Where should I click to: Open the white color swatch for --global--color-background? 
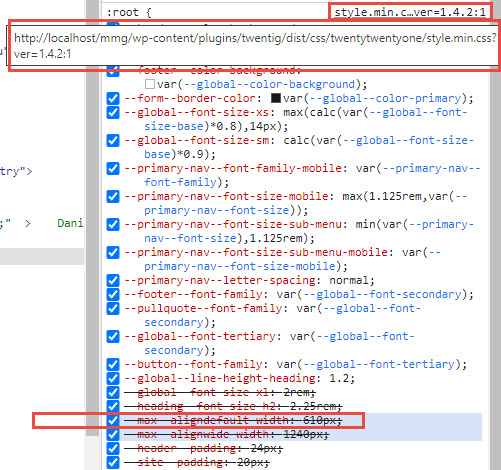150,84
